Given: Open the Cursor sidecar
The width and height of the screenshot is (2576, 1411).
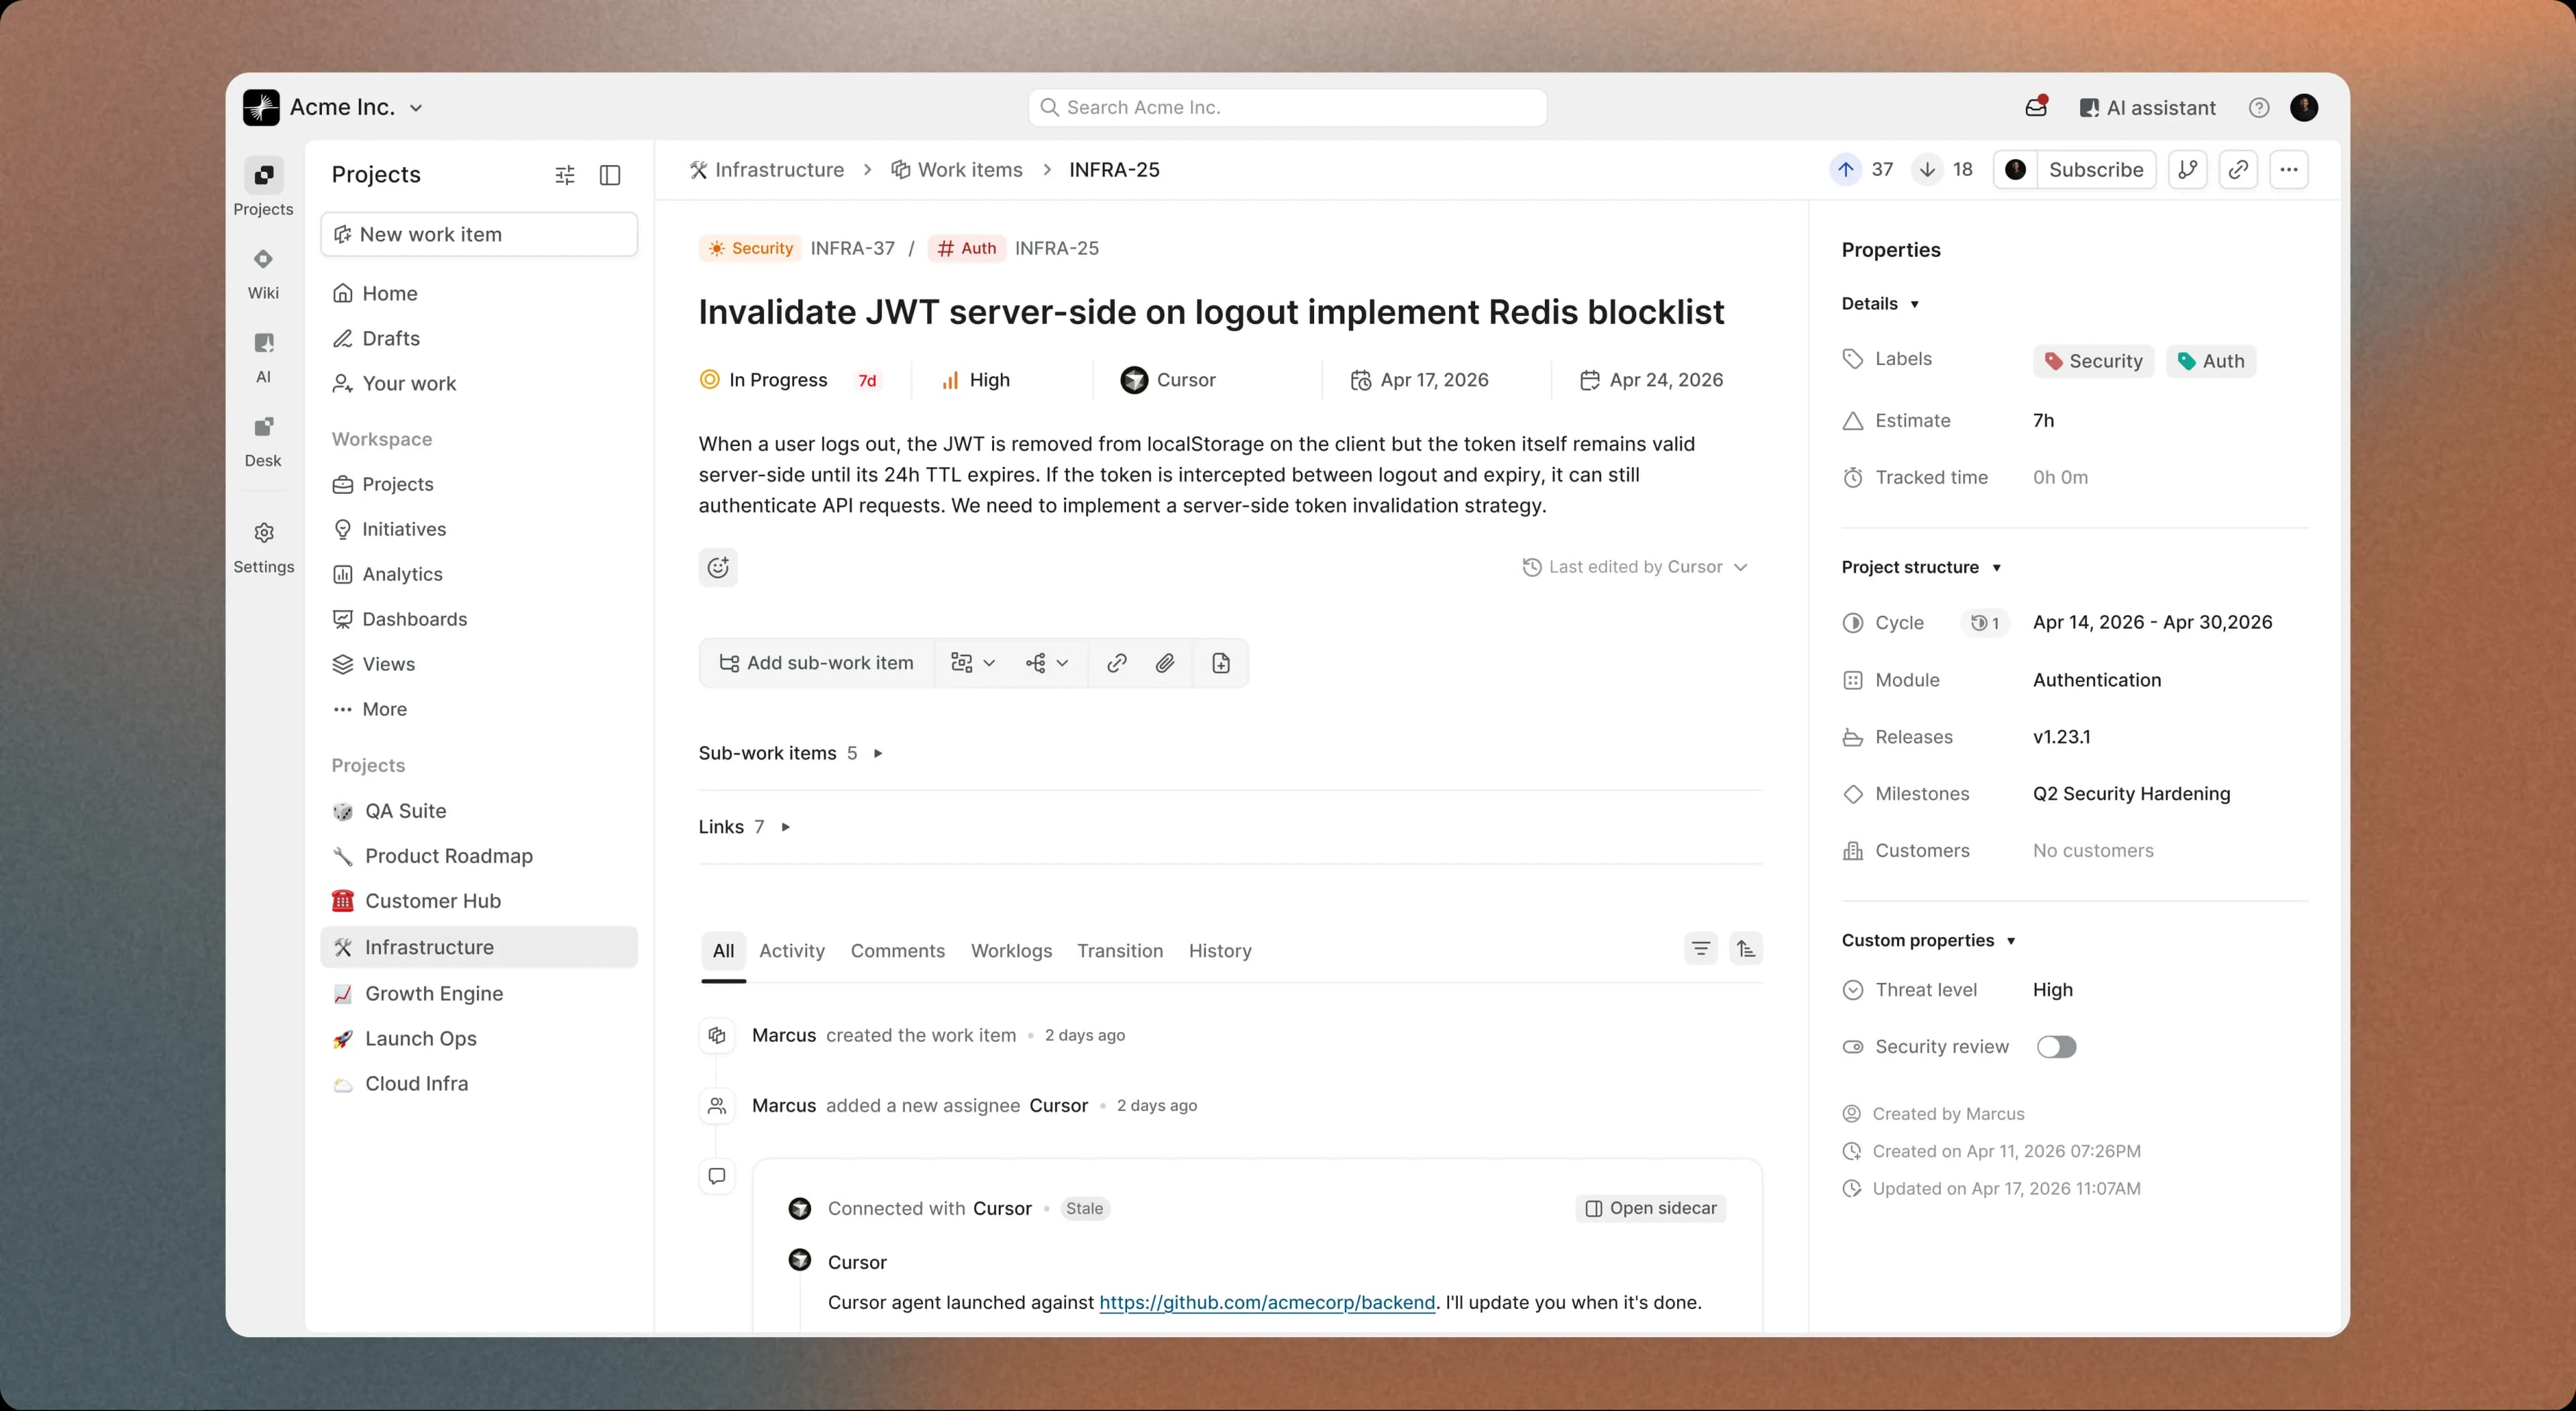Looking at the screenshot, I should [x=1651, y=1208].
